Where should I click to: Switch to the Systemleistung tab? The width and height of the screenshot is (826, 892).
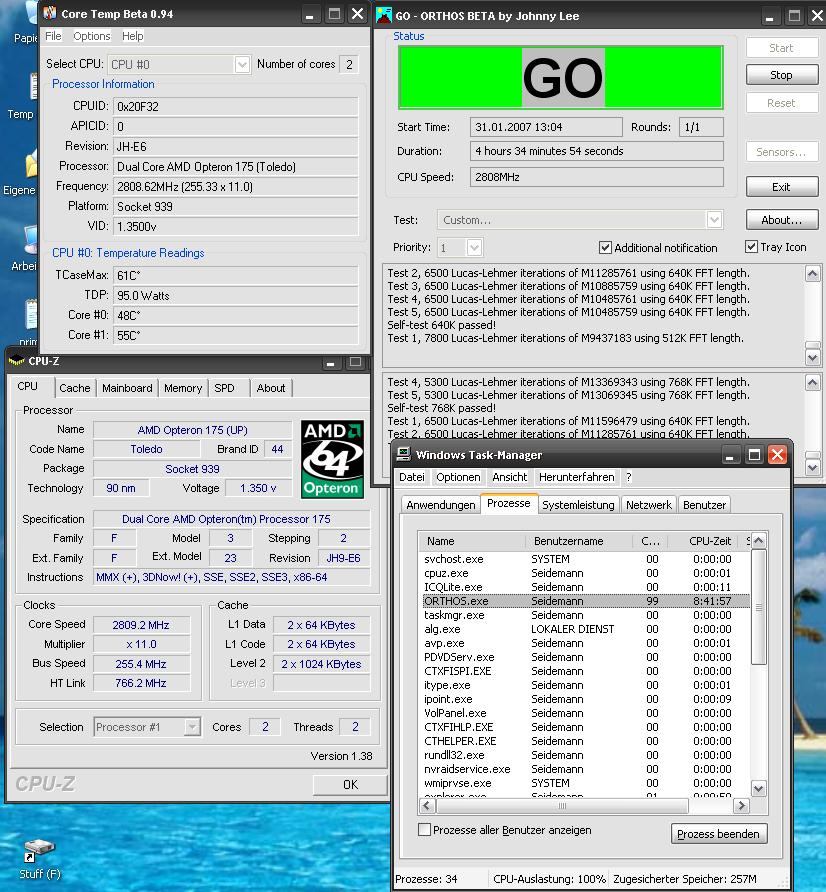click(578, 505)
